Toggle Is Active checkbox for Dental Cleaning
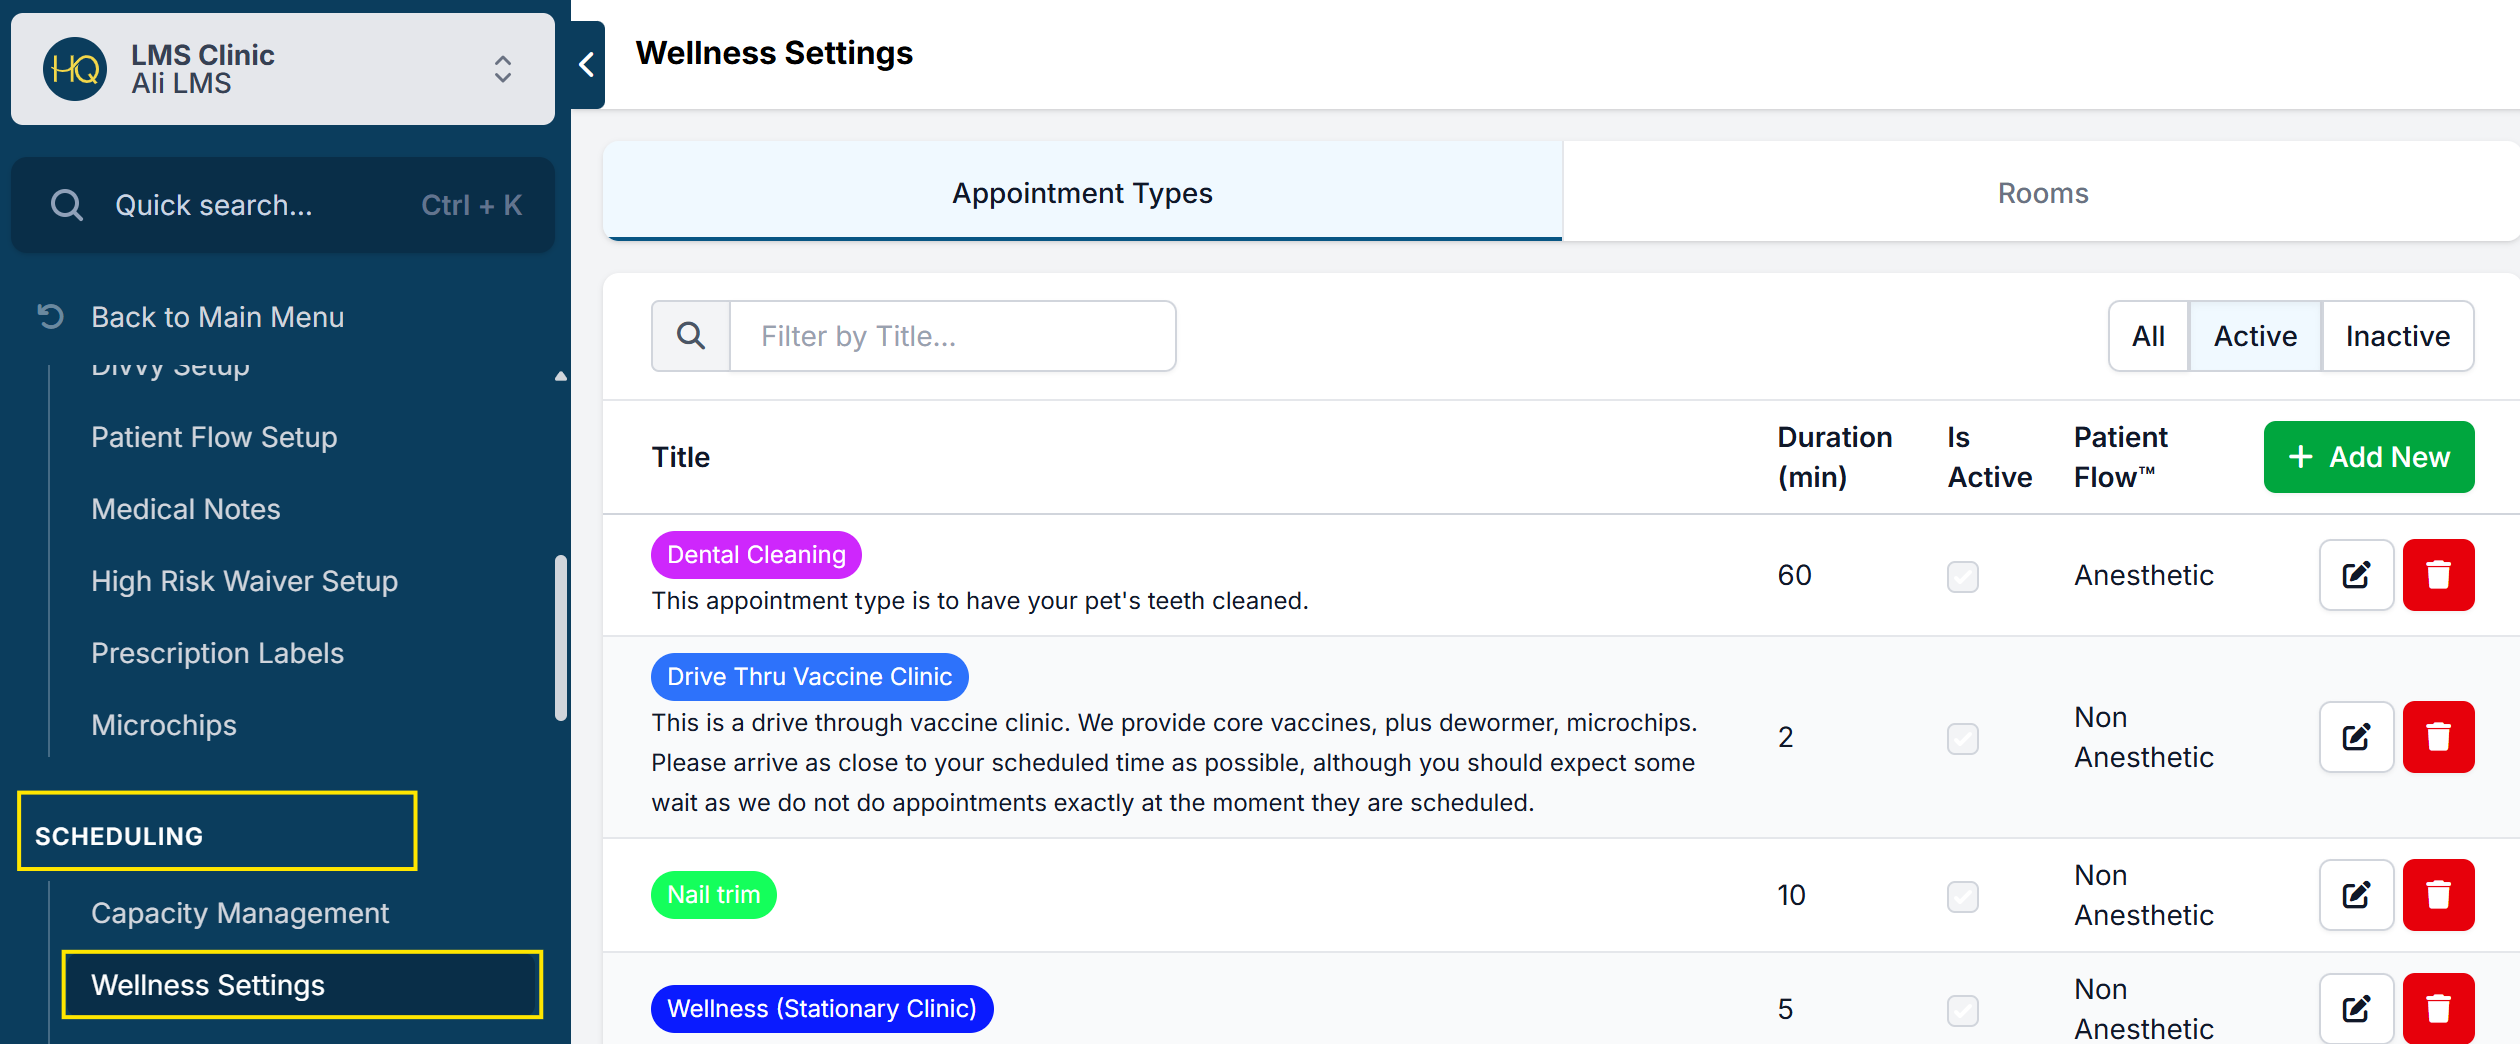 click(1962, 576)
